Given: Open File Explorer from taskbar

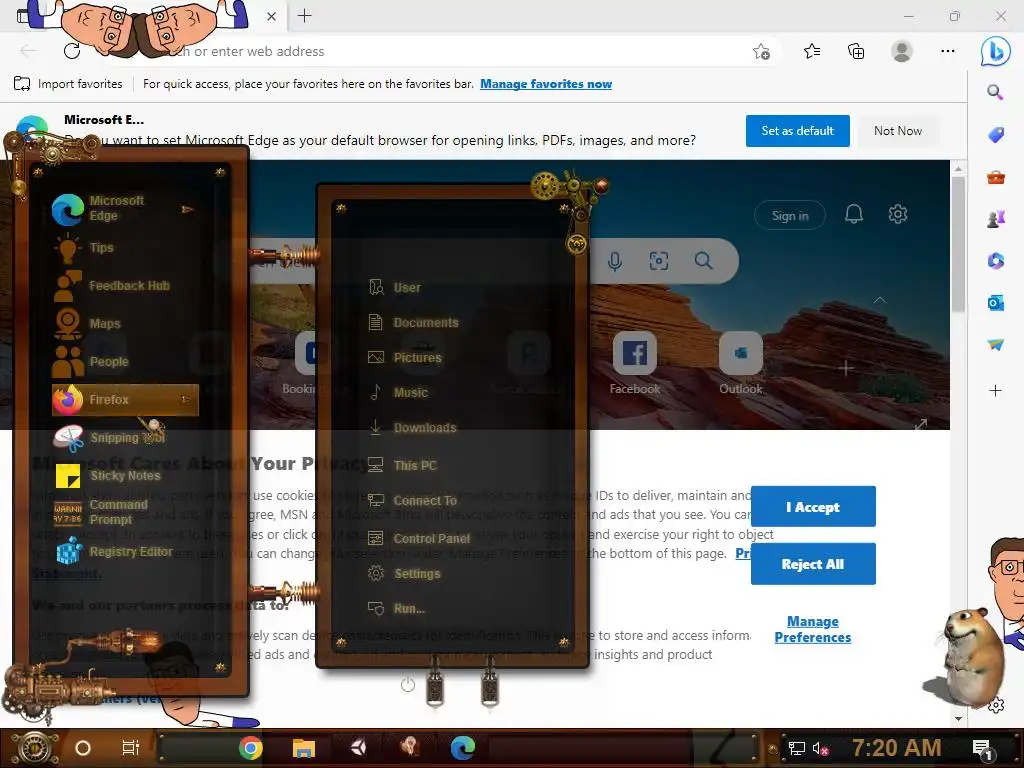Looking at the screenshot, I should tap(304, 748).
